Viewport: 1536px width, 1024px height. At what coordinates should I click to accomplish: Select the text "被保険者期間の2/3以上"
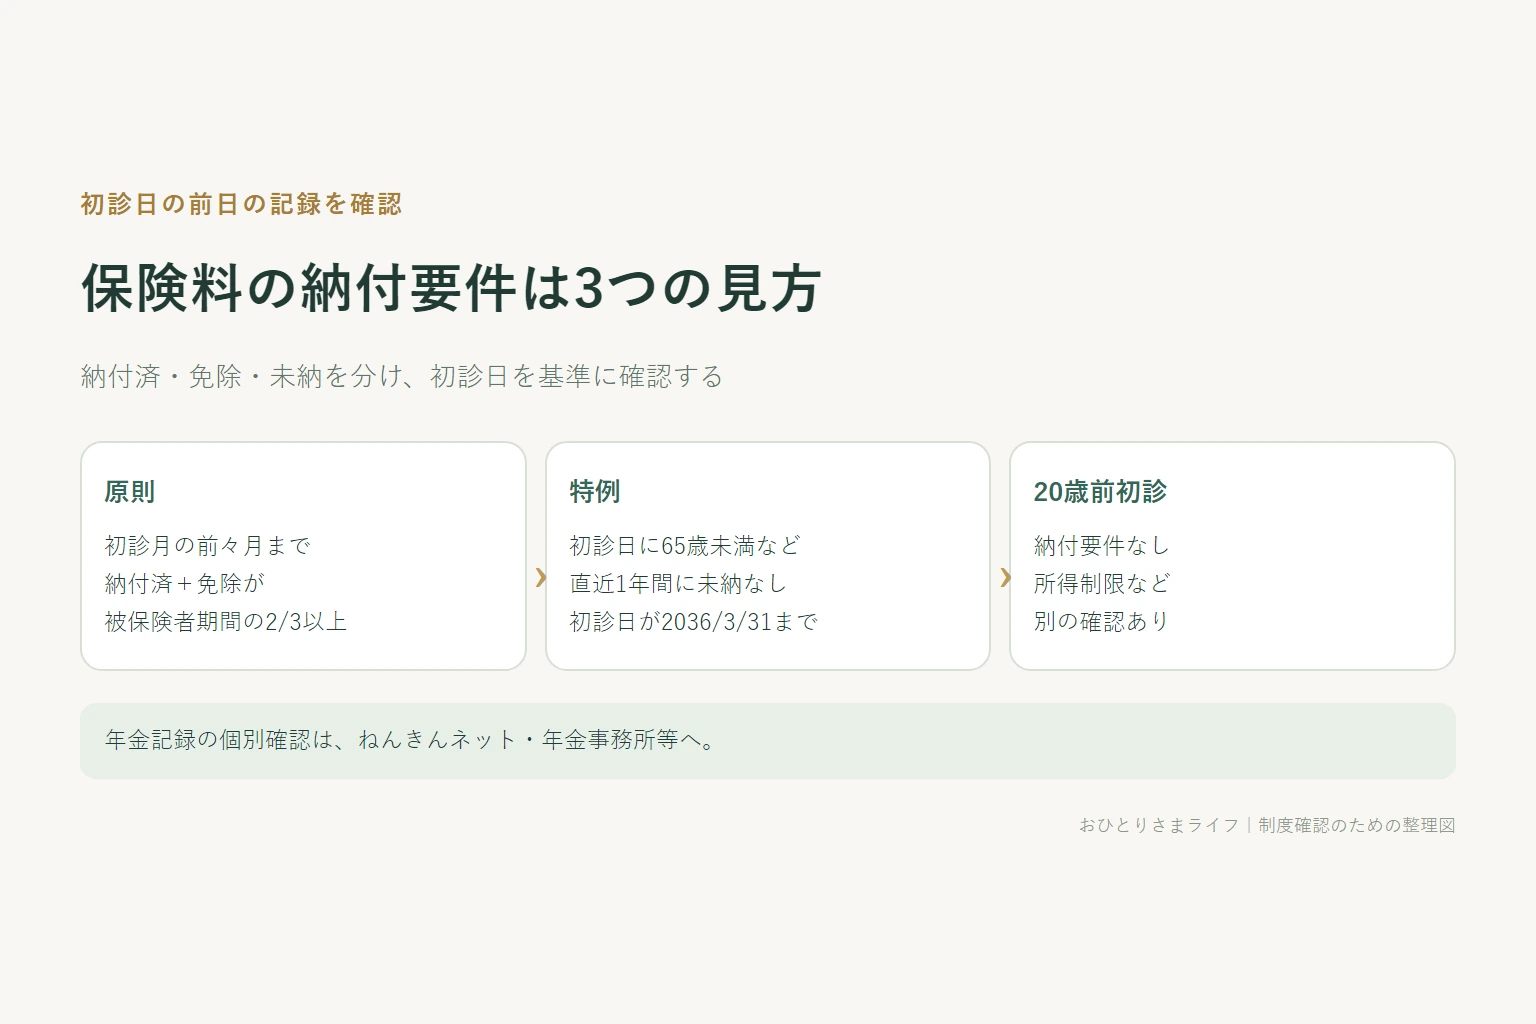pos(226,622)
